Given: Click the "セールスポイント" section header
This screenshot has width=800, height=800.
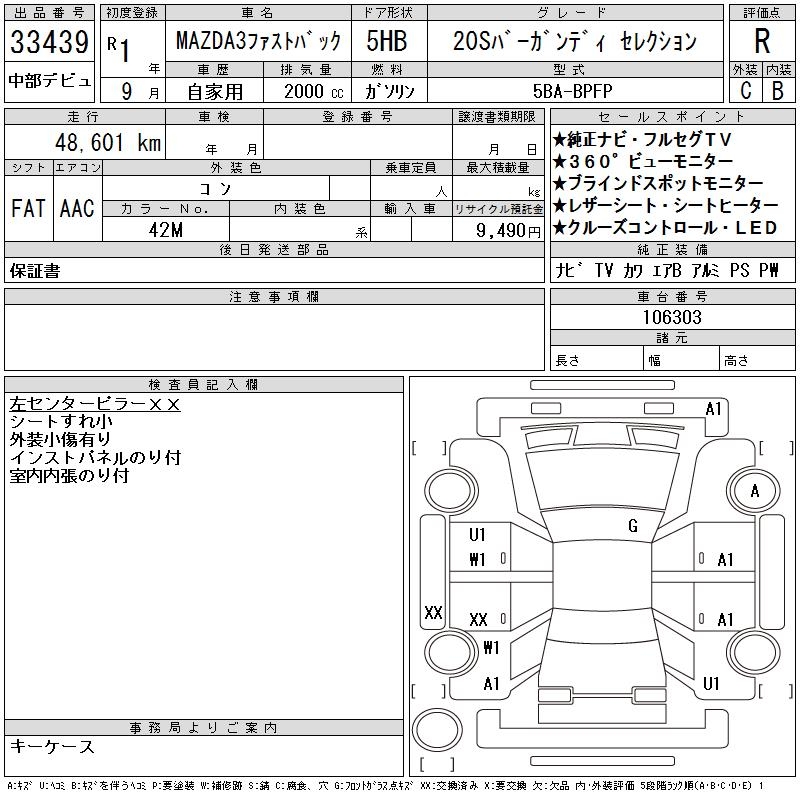Looking at the screenshot, I should [672, 117].
